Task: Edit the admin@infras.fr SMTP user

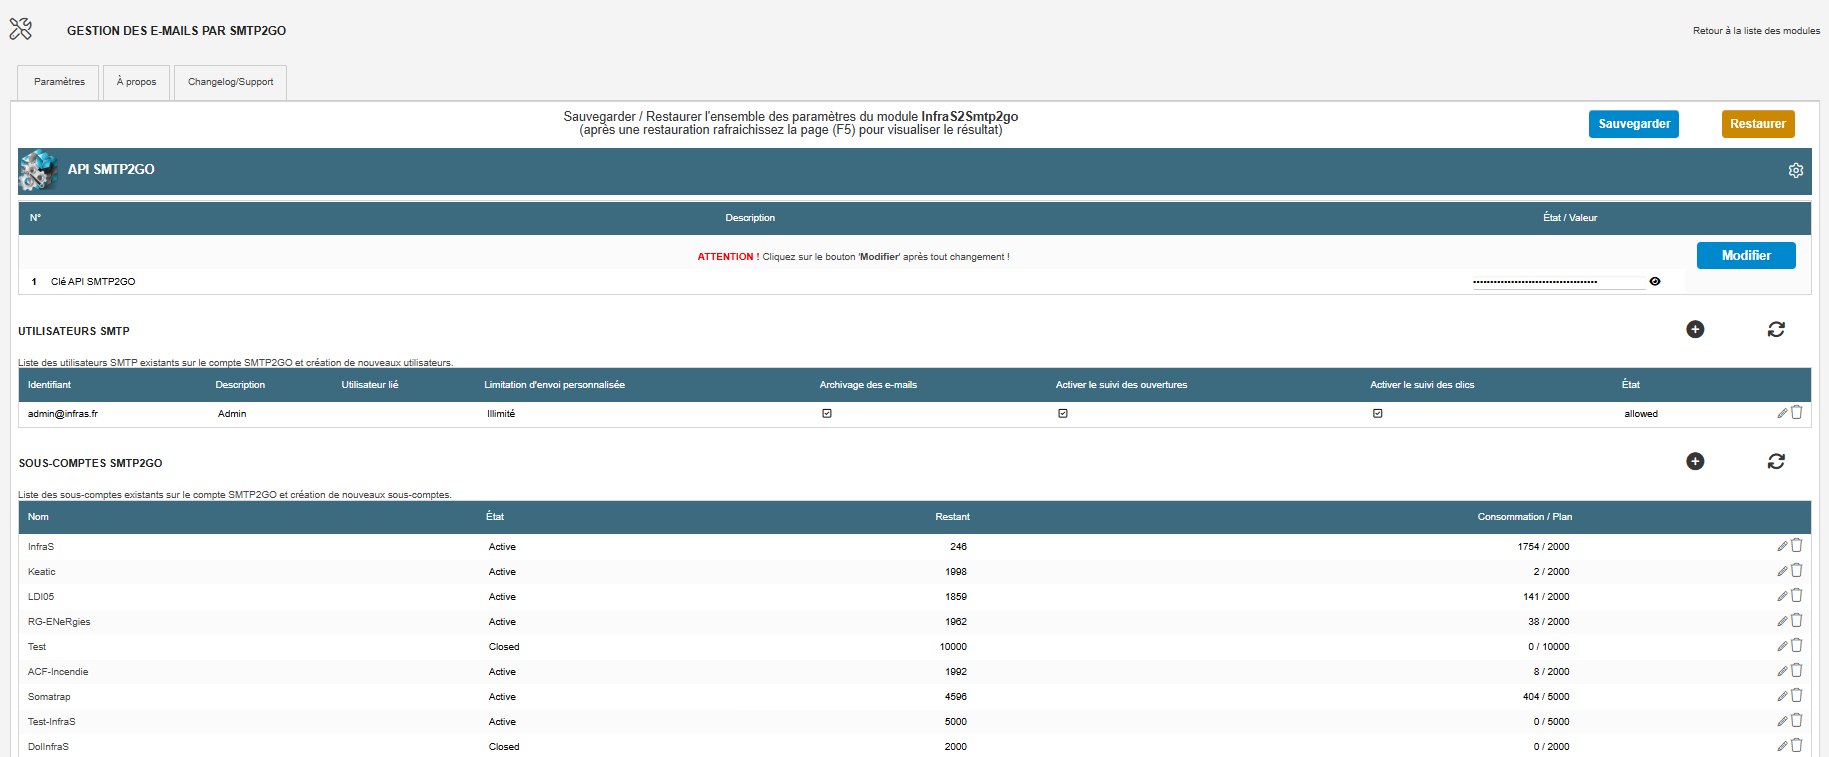Action: tap(1782, 413)
